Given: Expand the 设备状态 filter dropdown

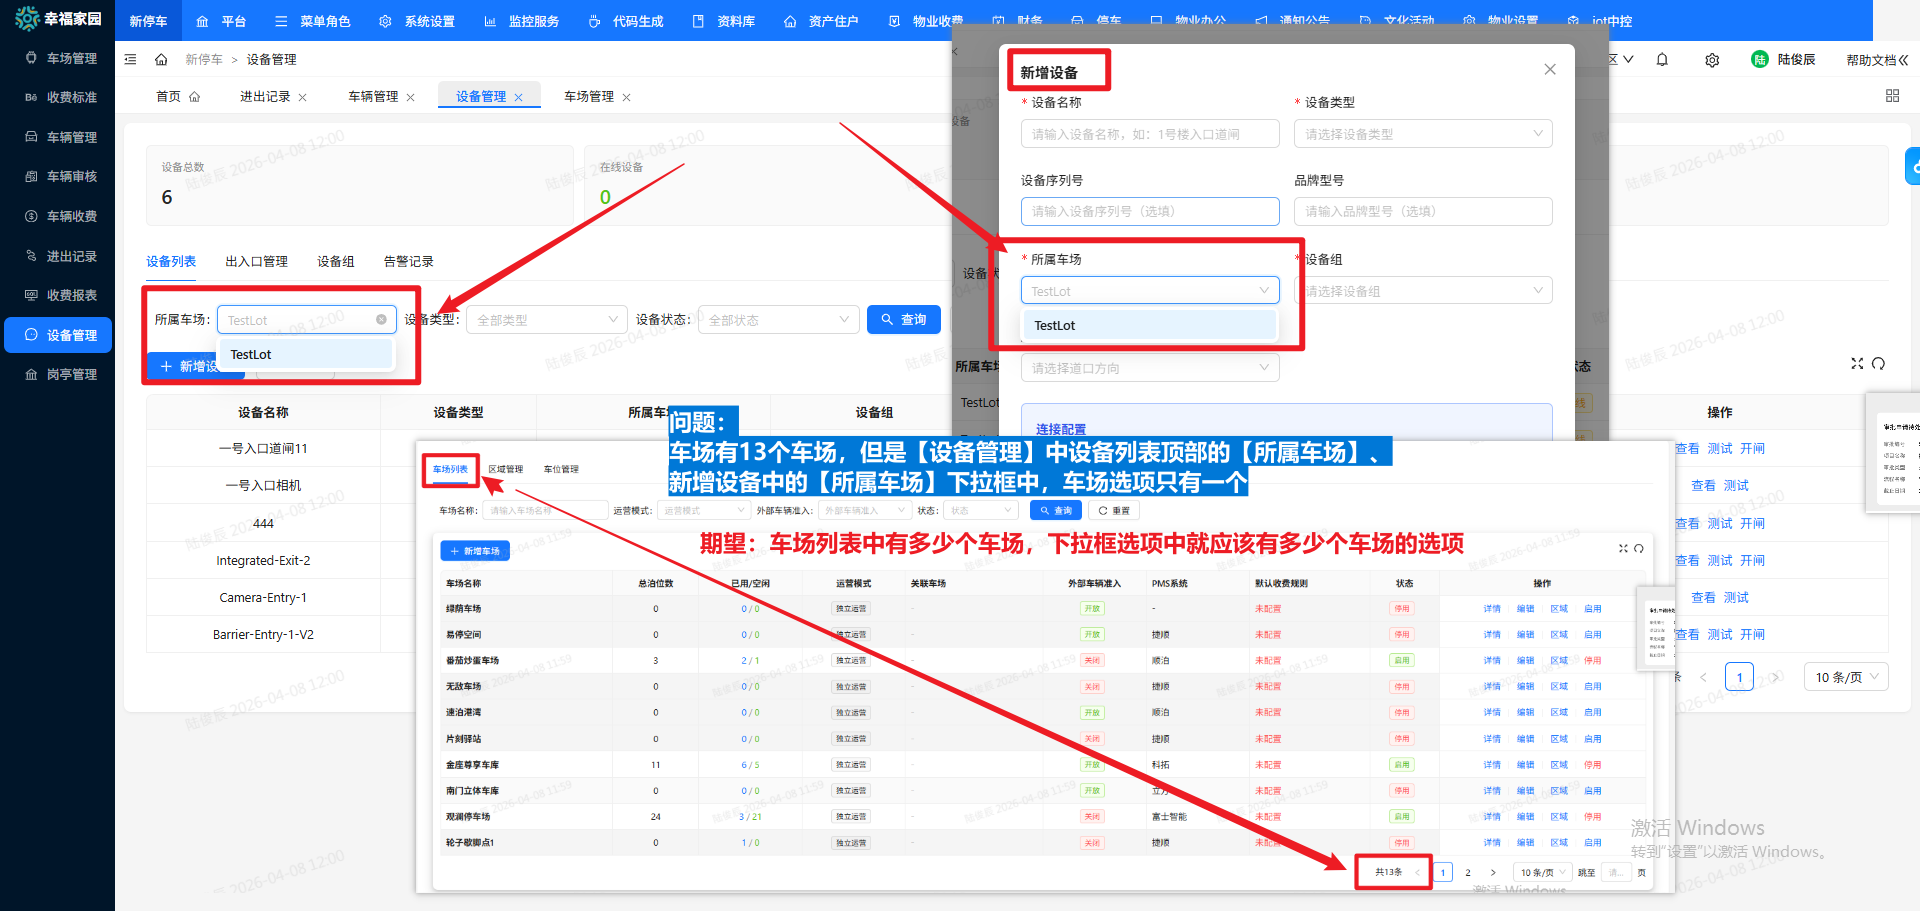Looking at the screenshot, I should click(778, 320).
